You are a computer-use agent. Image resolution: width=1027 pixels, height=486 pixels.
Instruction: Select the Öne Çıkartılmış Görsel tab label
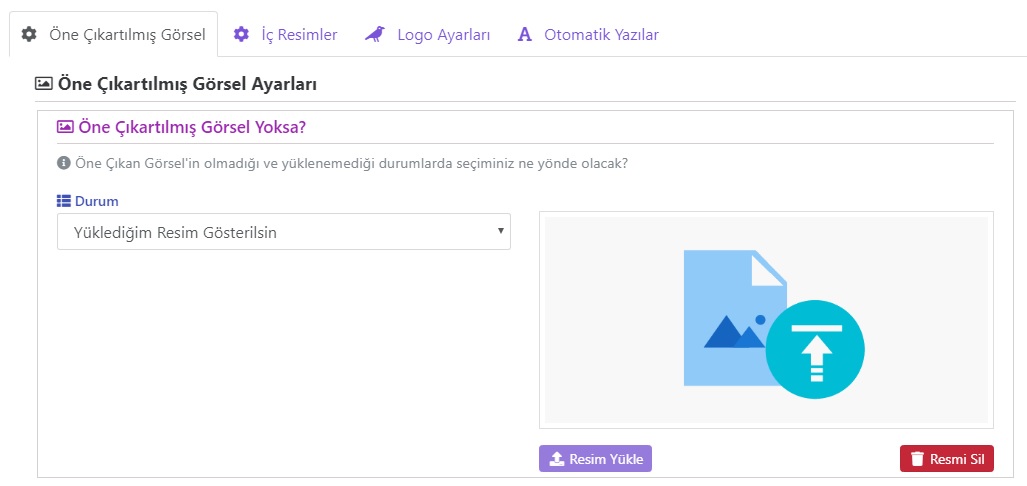click(127, 34)
